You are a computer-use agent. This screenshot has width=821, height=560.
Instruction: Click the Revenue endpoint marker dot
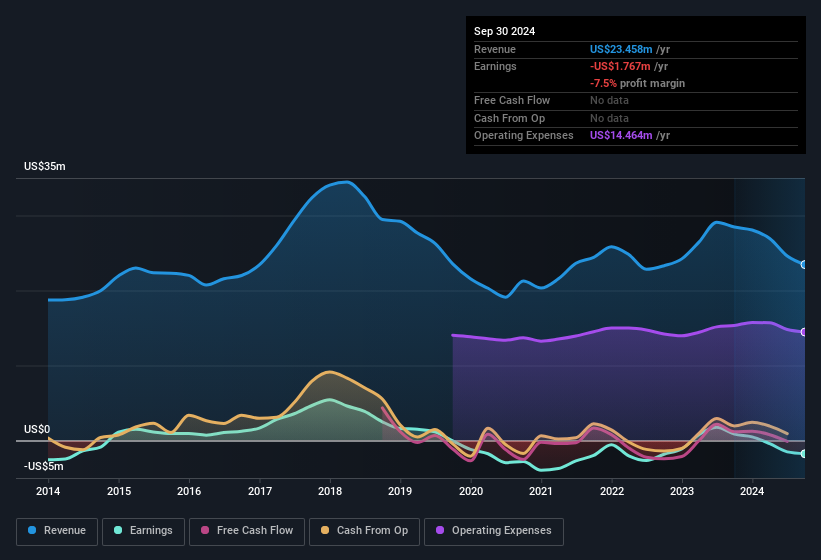click(x=804, y=265)
